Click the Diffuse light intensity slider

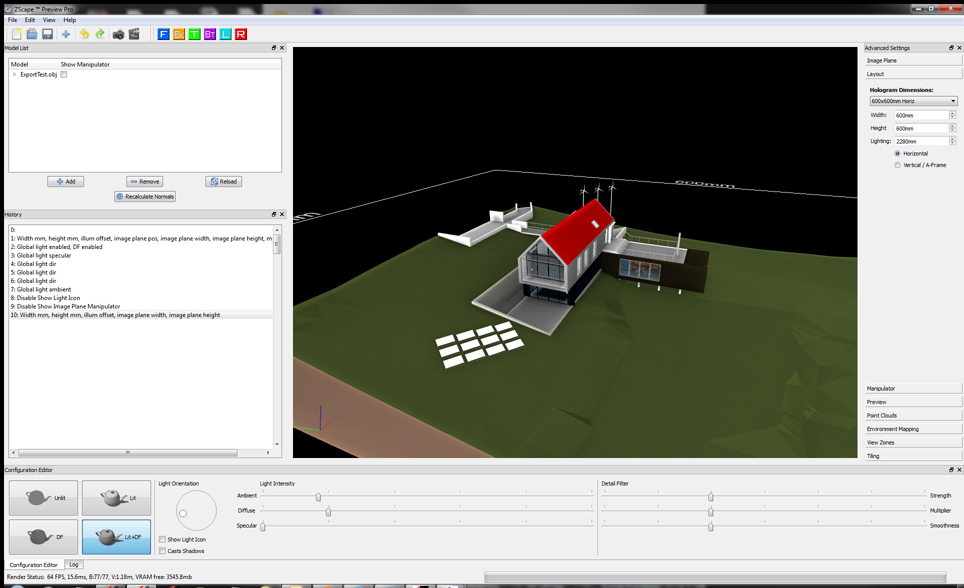[328, 512]
